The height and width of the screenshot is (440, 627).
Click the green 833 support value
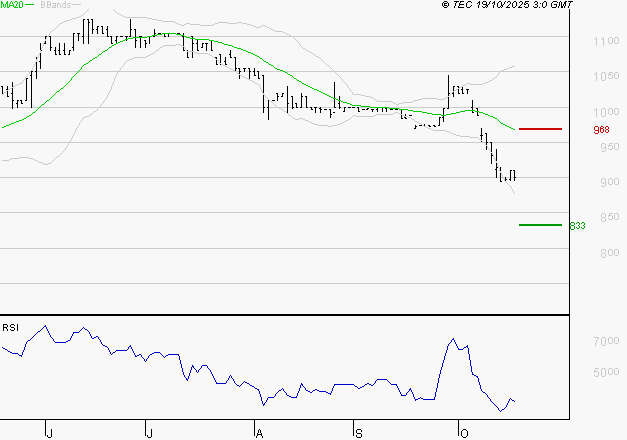point(577,226)
